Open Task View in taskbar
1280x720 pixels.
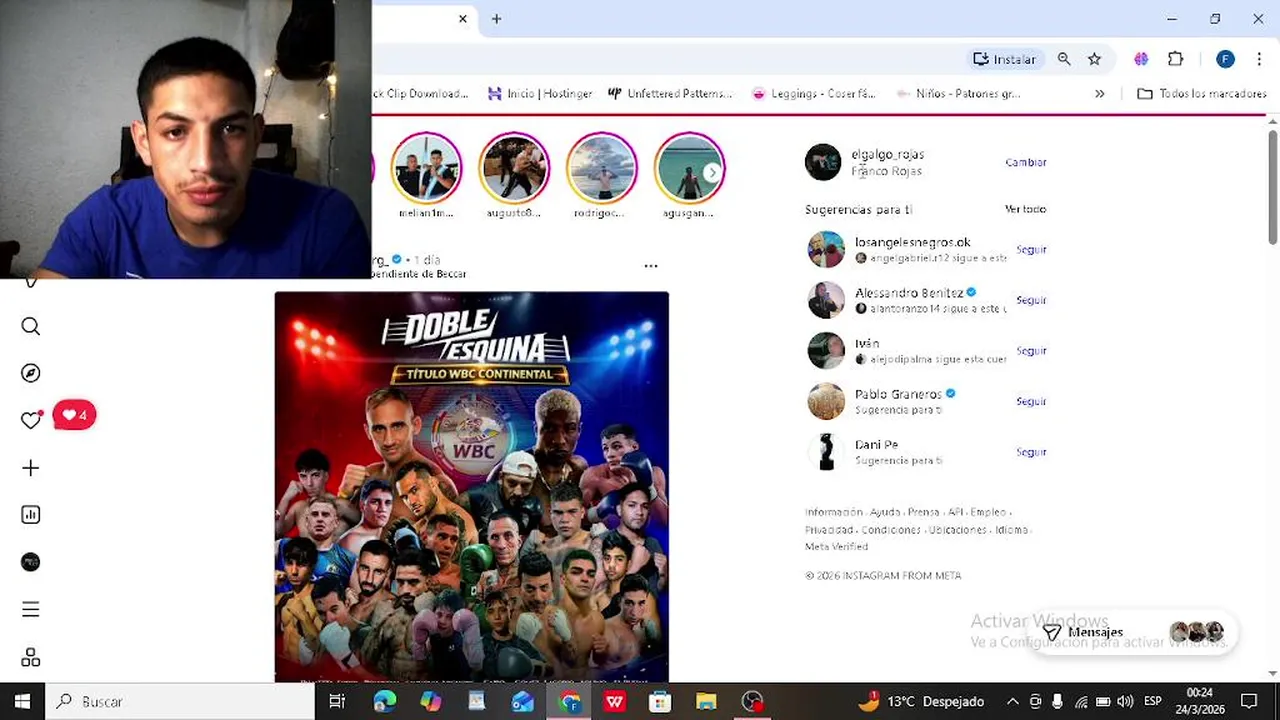tap(337, 701)
